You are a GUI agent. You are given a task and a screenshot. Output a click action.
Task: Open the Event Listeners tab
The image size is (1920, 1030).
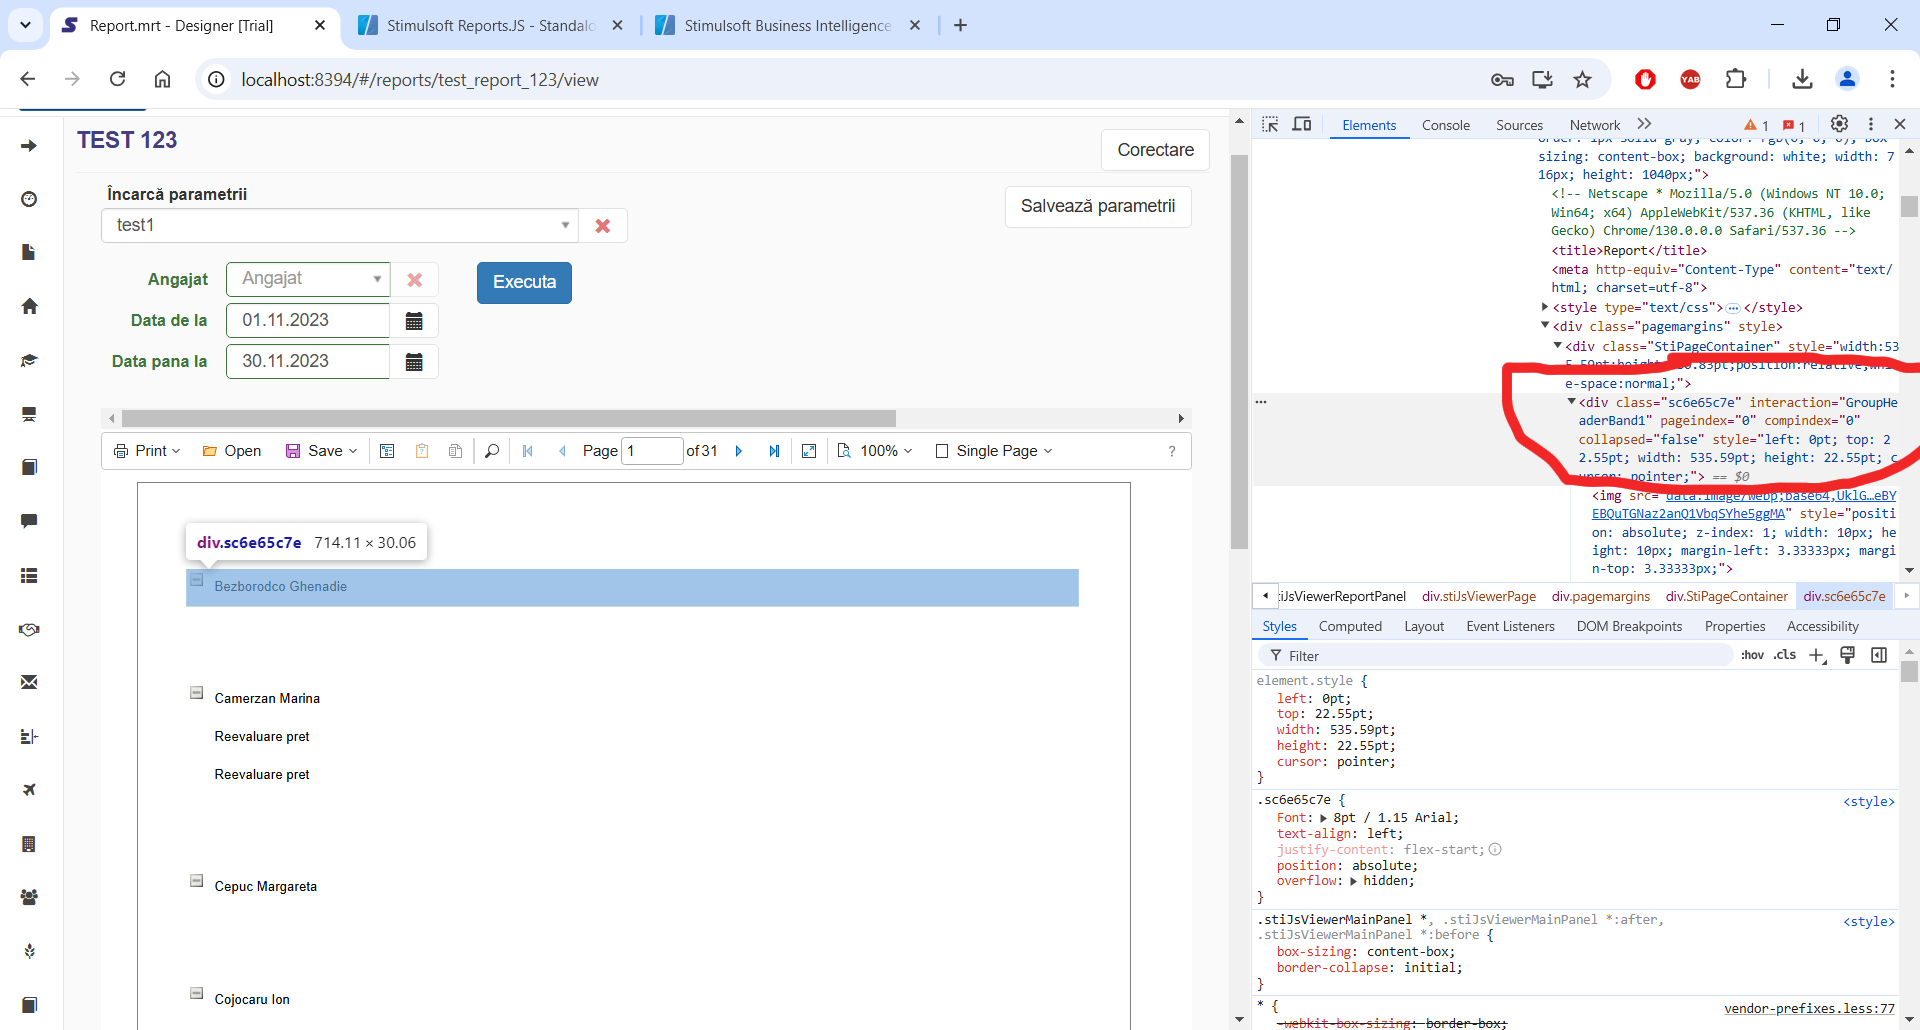coord(1510,626)
